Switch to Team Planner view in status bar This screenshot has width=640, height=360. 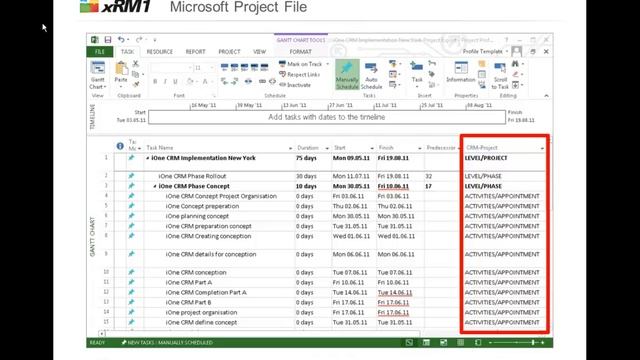tap(444, 342)
